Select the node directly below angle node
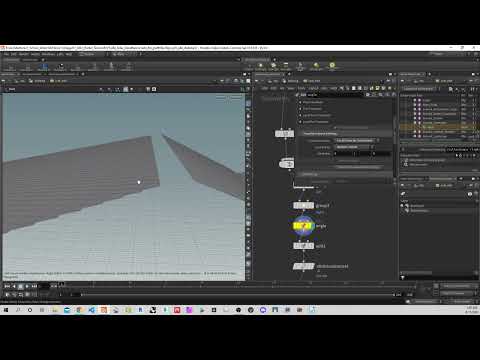 pyautogui.click(x=303, y=246)
